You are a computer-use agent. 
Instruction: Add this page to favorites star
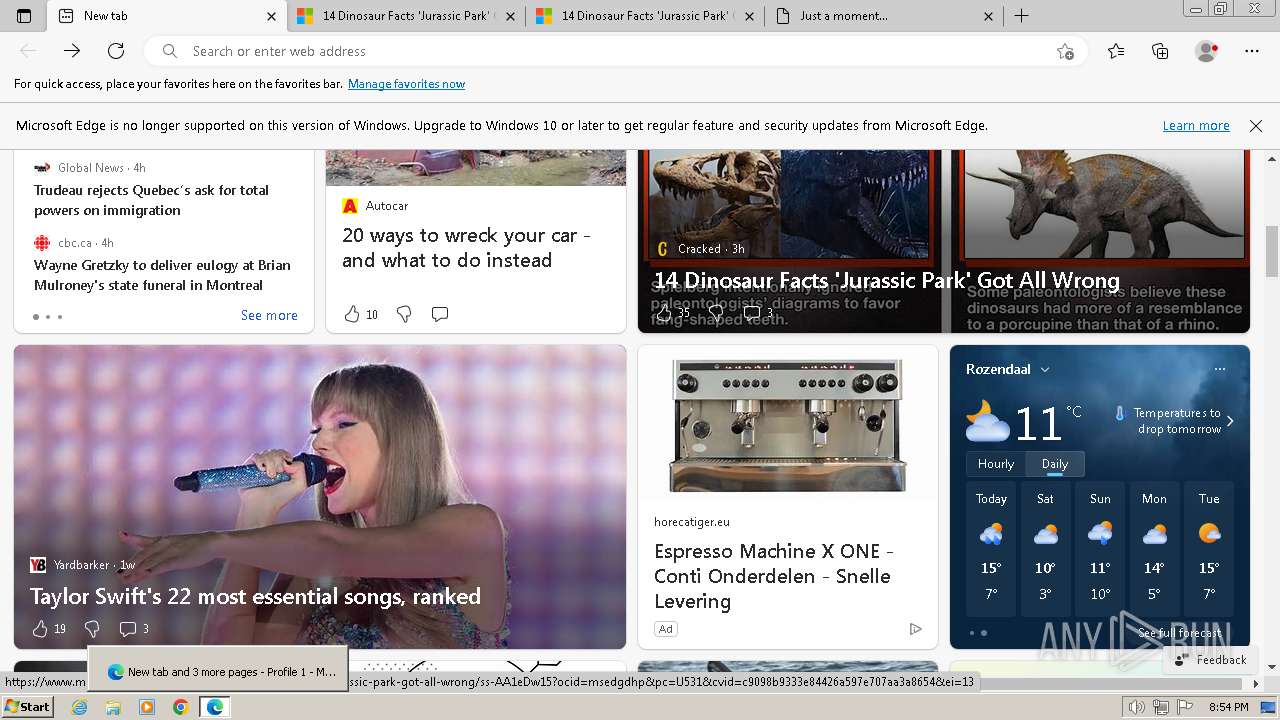click(x=1065, y=51)
